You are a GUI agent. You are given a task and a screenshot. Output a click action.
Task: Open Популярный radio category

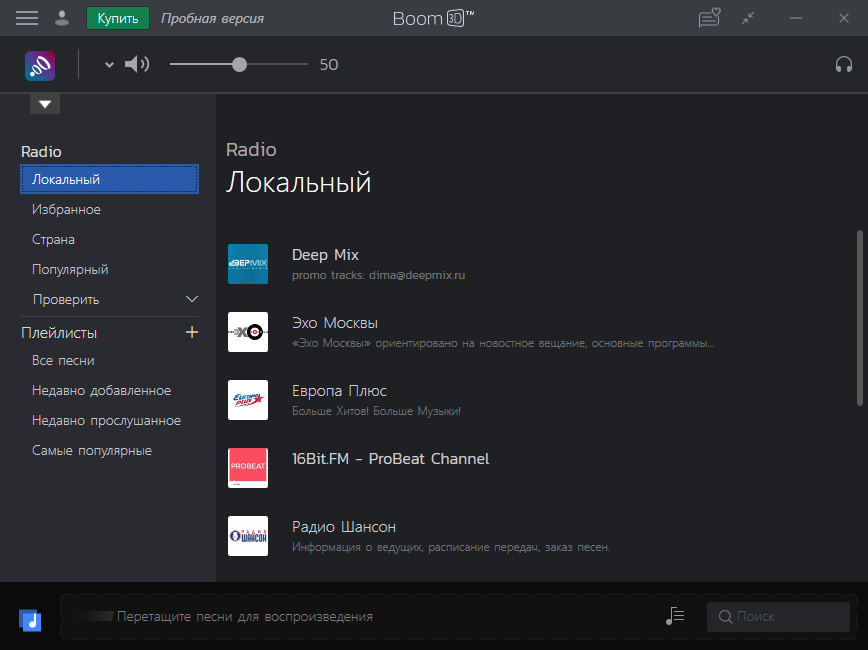70,269
